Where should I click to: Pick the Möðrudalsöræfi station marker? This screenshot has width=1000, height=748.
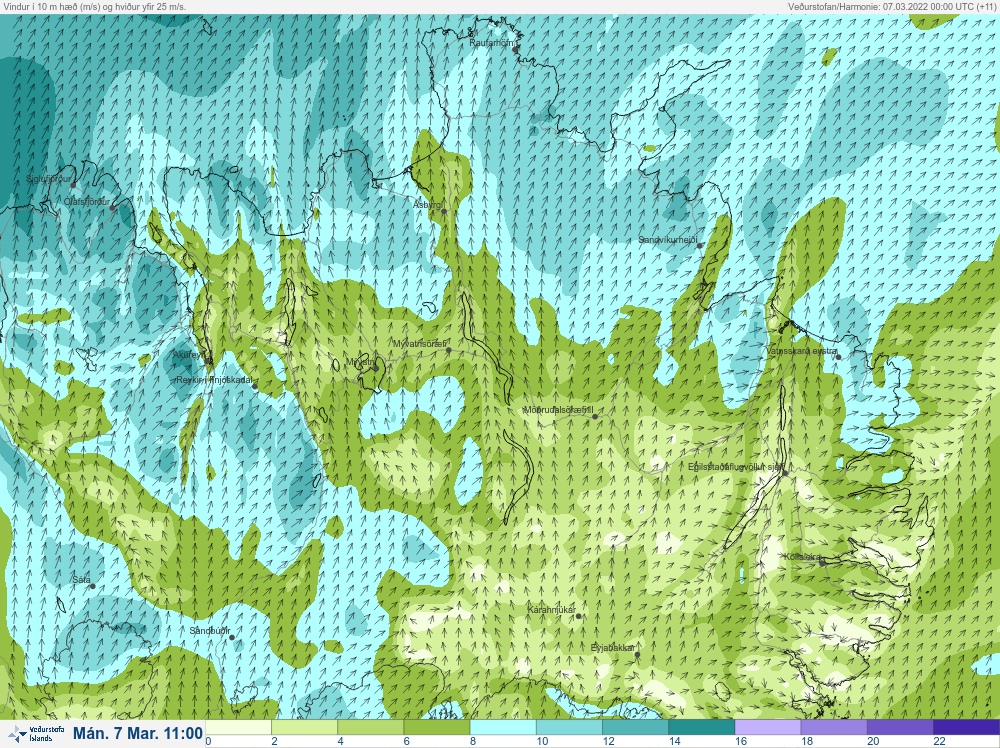pos(595,416)
